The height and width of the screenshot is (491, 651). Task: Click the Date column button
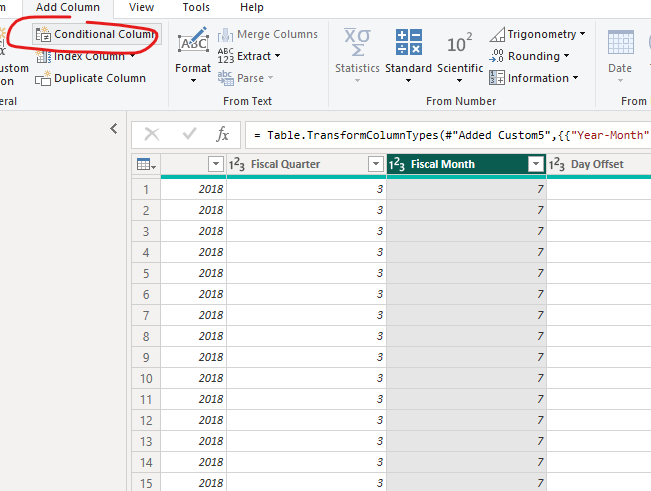[620, 55]
